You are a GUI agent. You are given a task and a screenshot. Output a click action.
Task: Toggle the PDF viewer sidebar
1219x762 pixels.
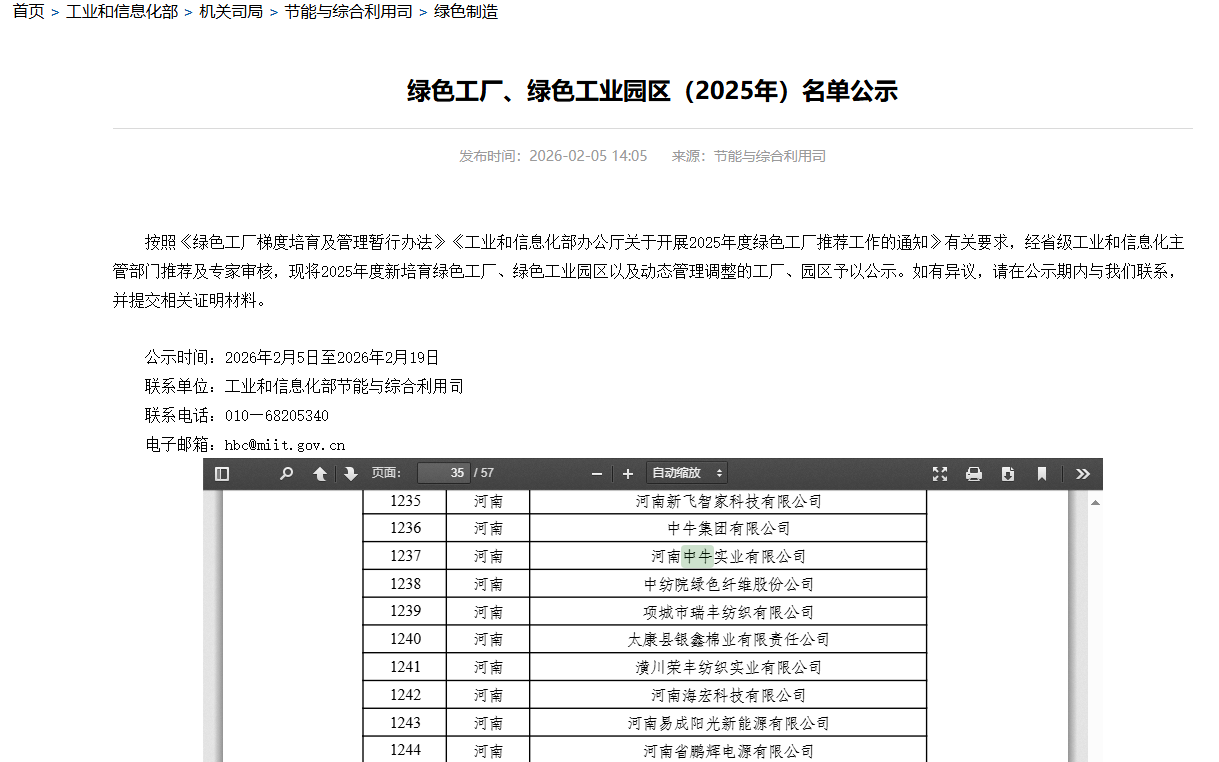click(x=222, y=474)
